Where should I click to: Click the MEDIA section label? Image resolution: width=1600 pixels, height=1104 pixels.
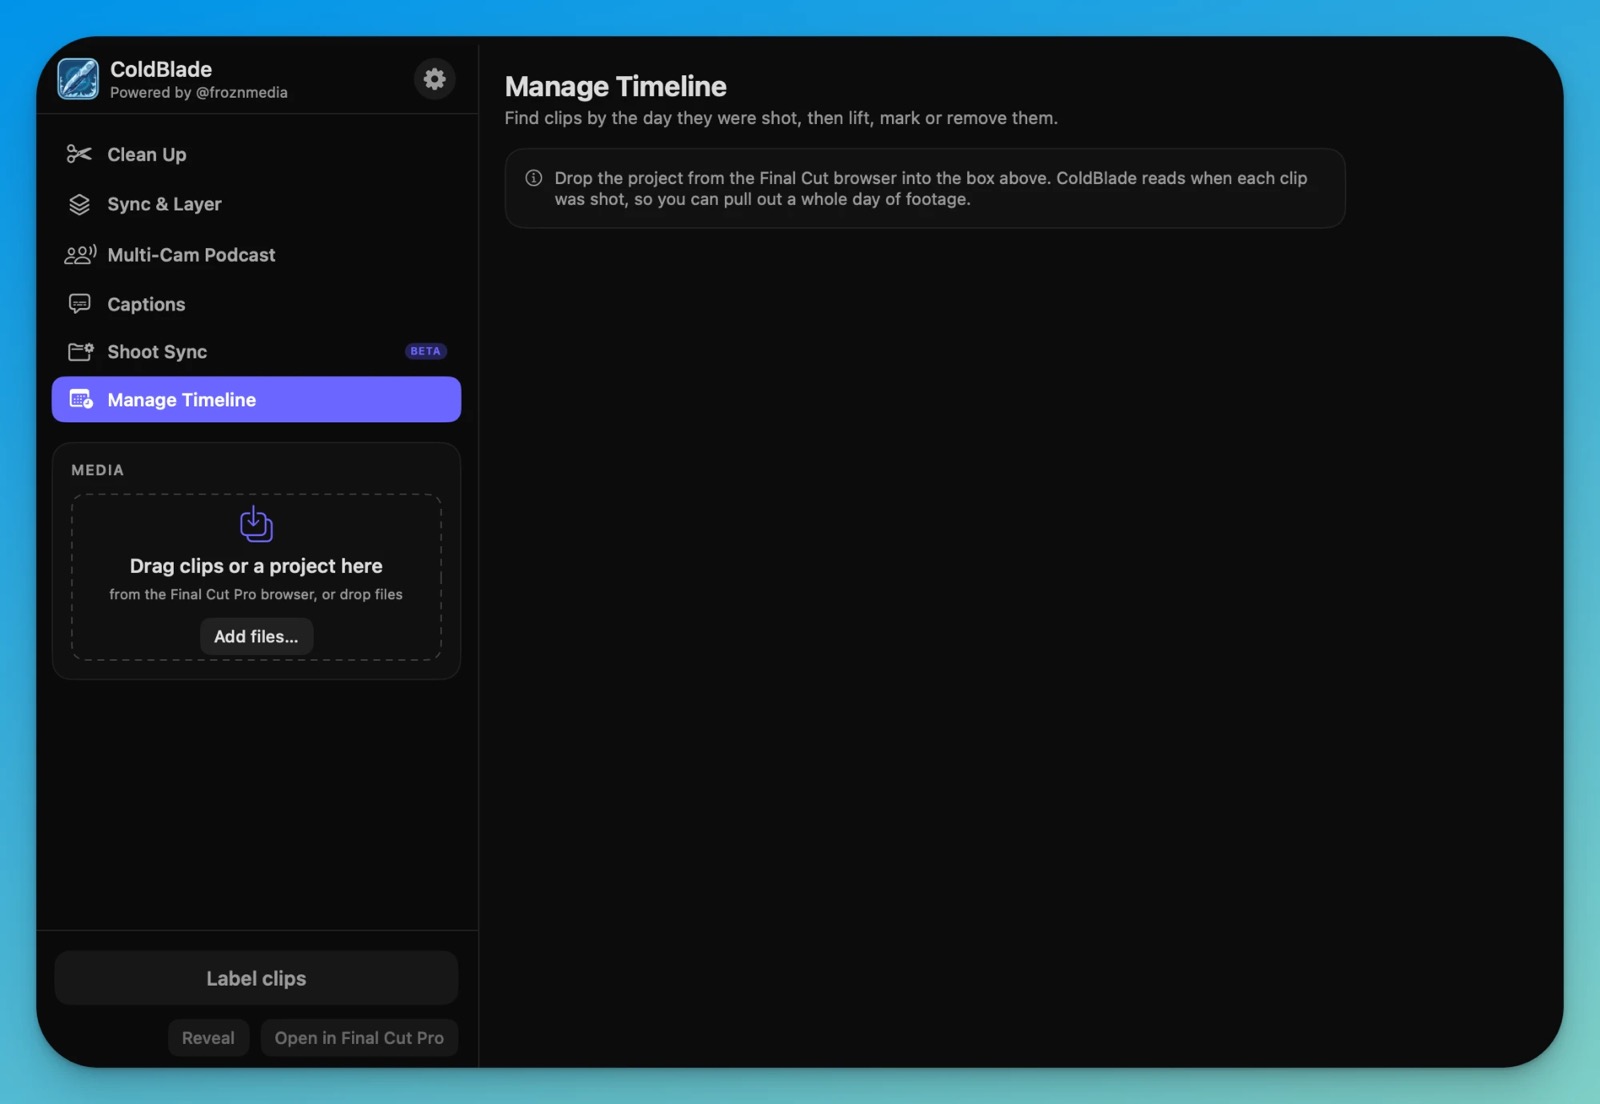click(x=98, y=470)
